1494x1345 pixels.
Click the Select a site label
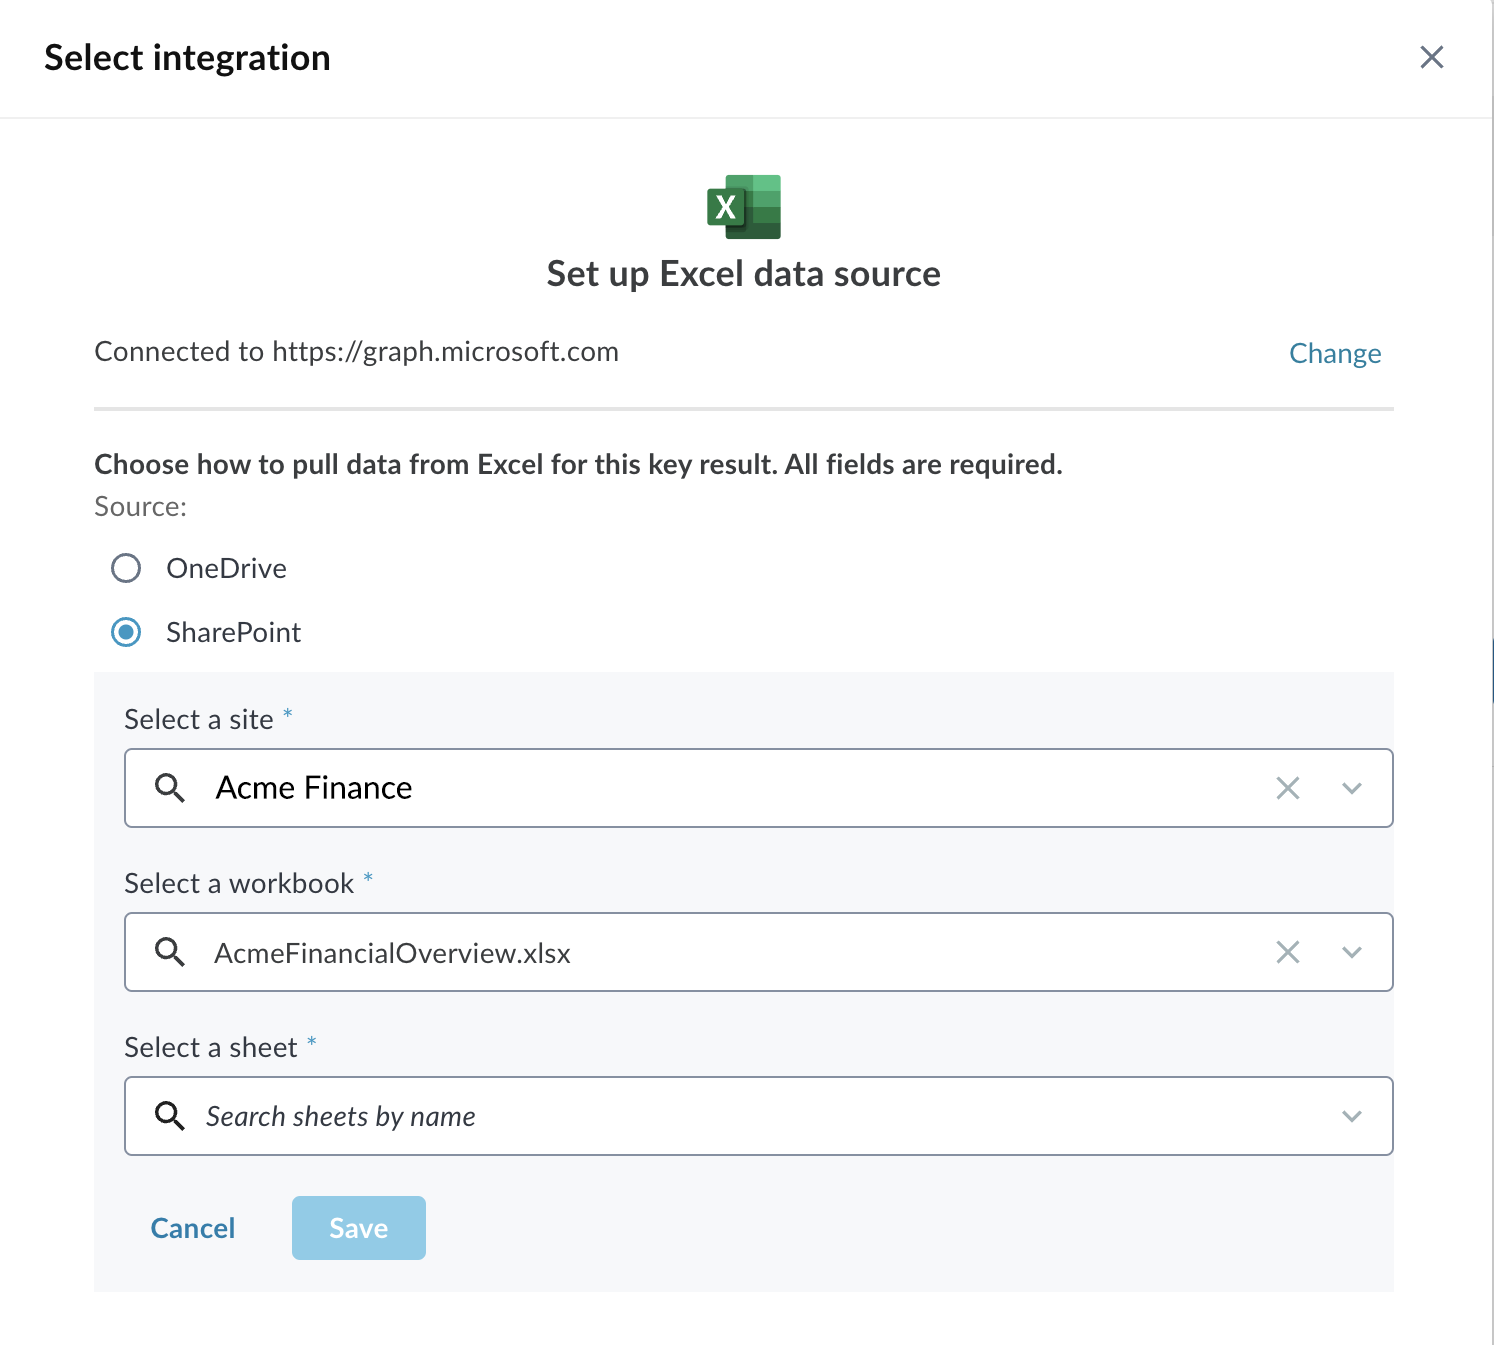coord(199,719)
